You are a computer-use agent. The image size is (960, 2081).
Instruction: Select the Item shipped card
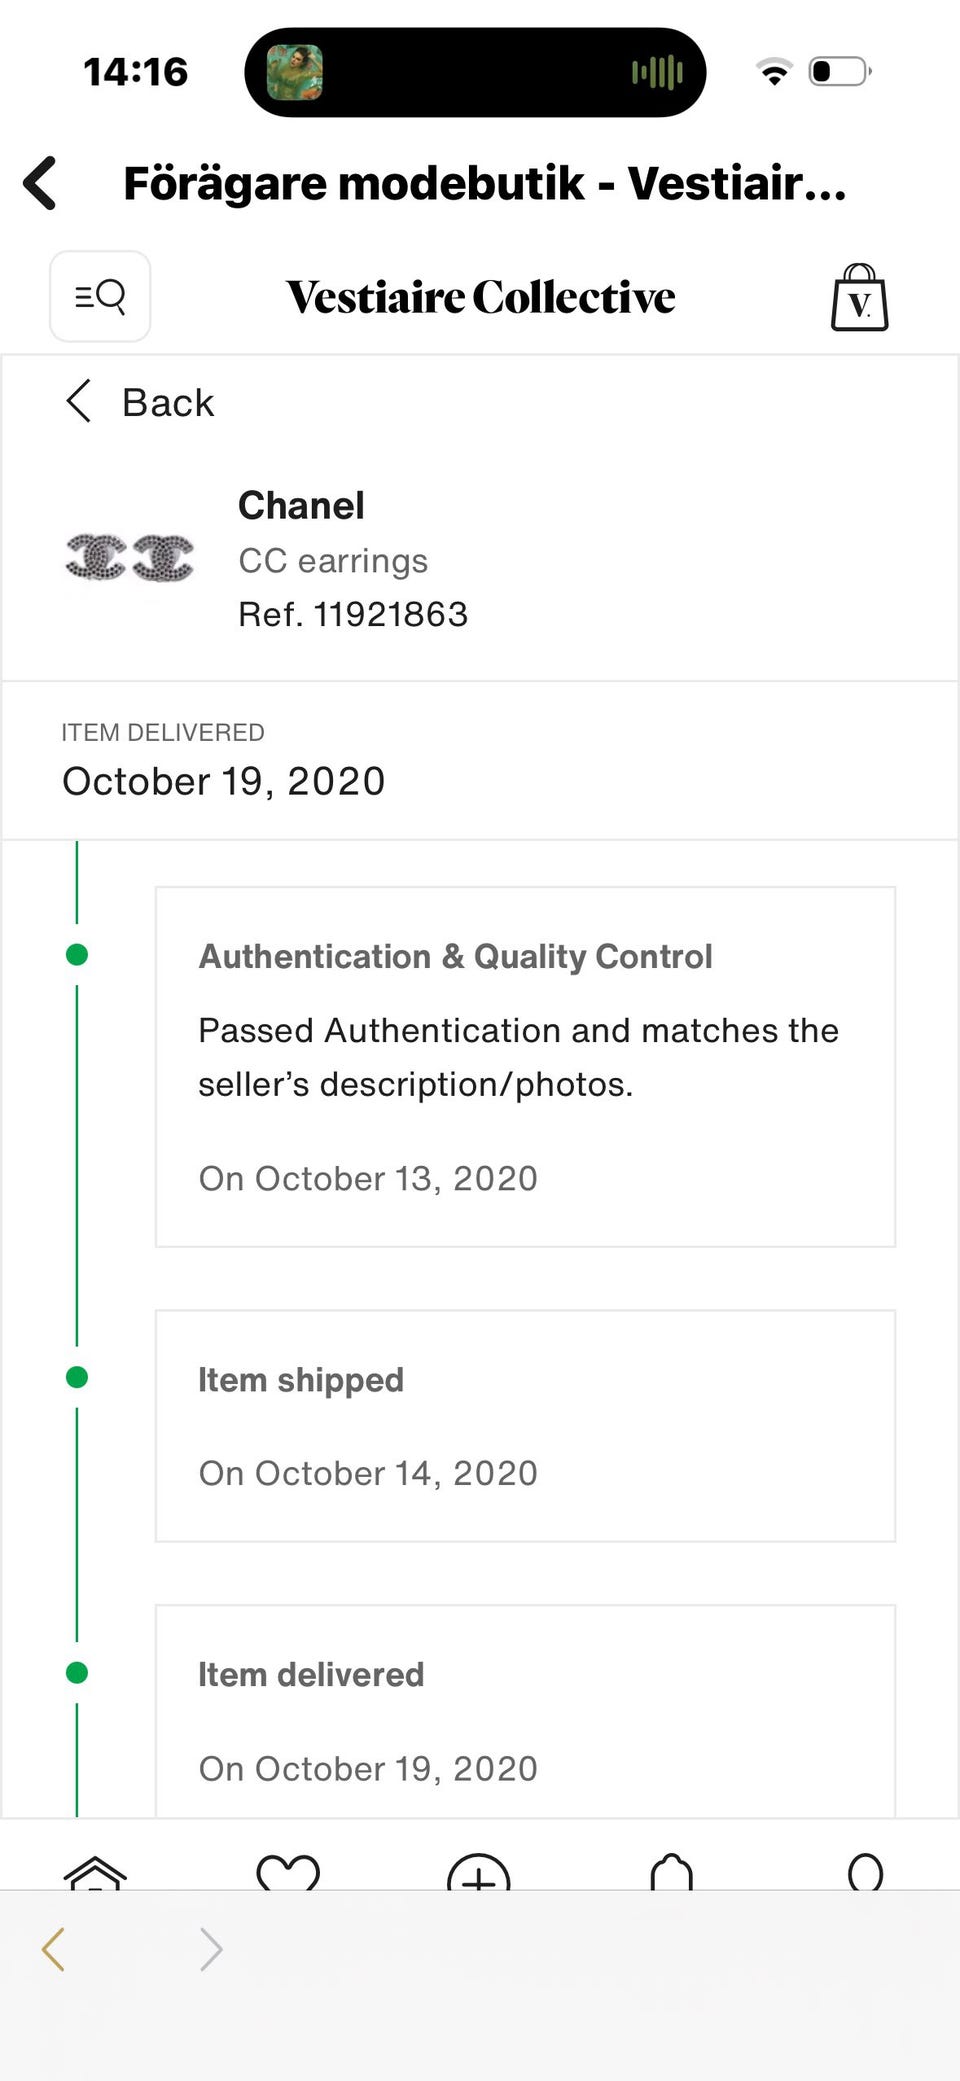click(x=525, y=1426)
